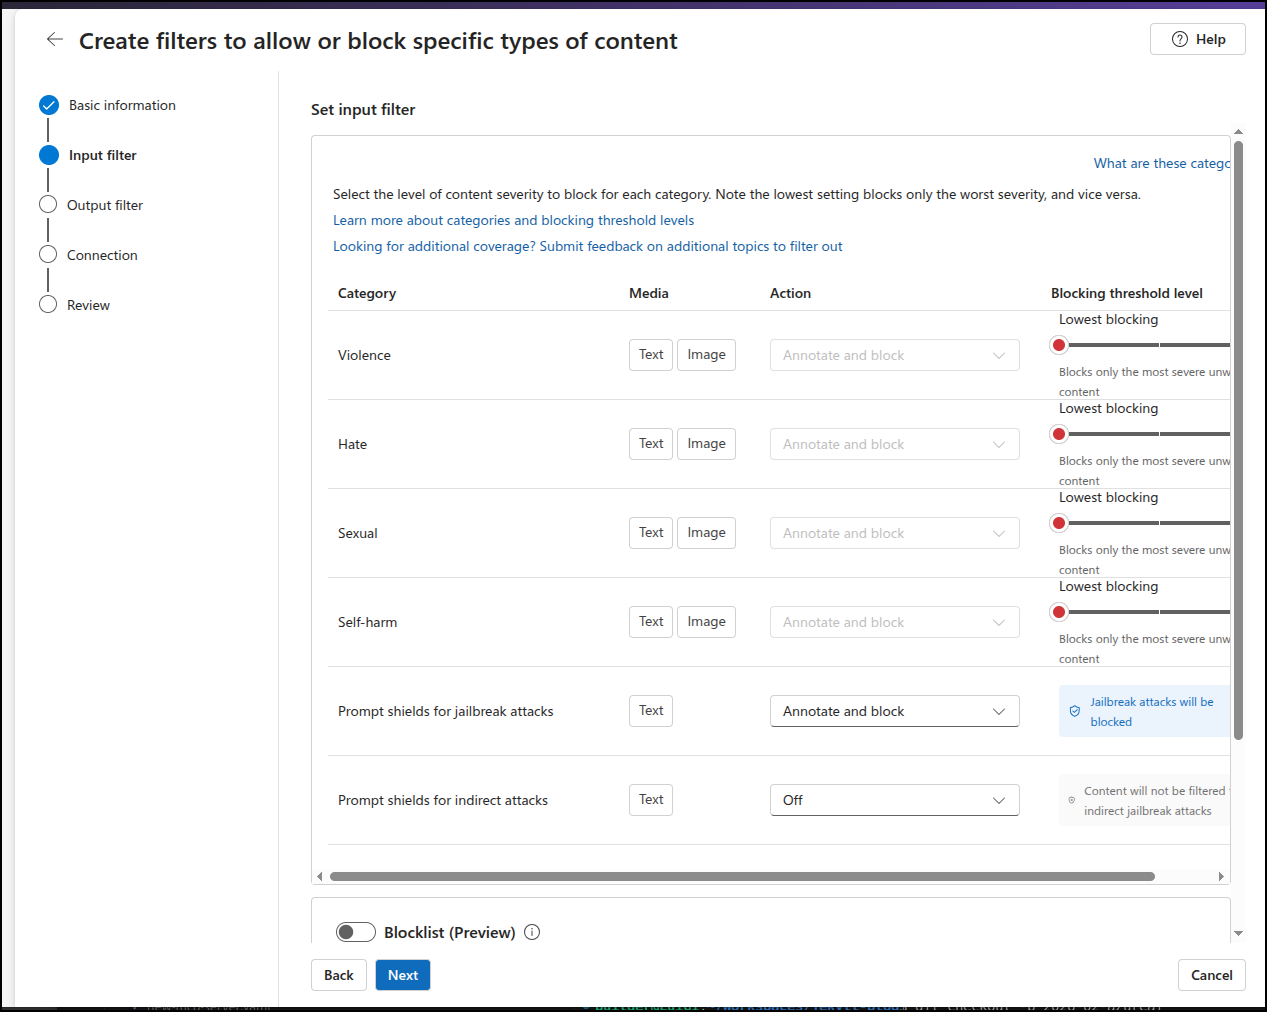Click the Output filter step circle
1267x1012 pixels.
pyautogui.click(x=48, y=205)
